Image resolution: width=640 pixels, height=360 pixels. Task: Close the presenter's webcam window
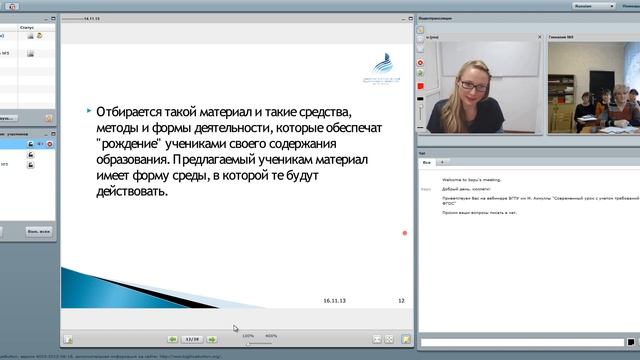[x=540, y=37]
